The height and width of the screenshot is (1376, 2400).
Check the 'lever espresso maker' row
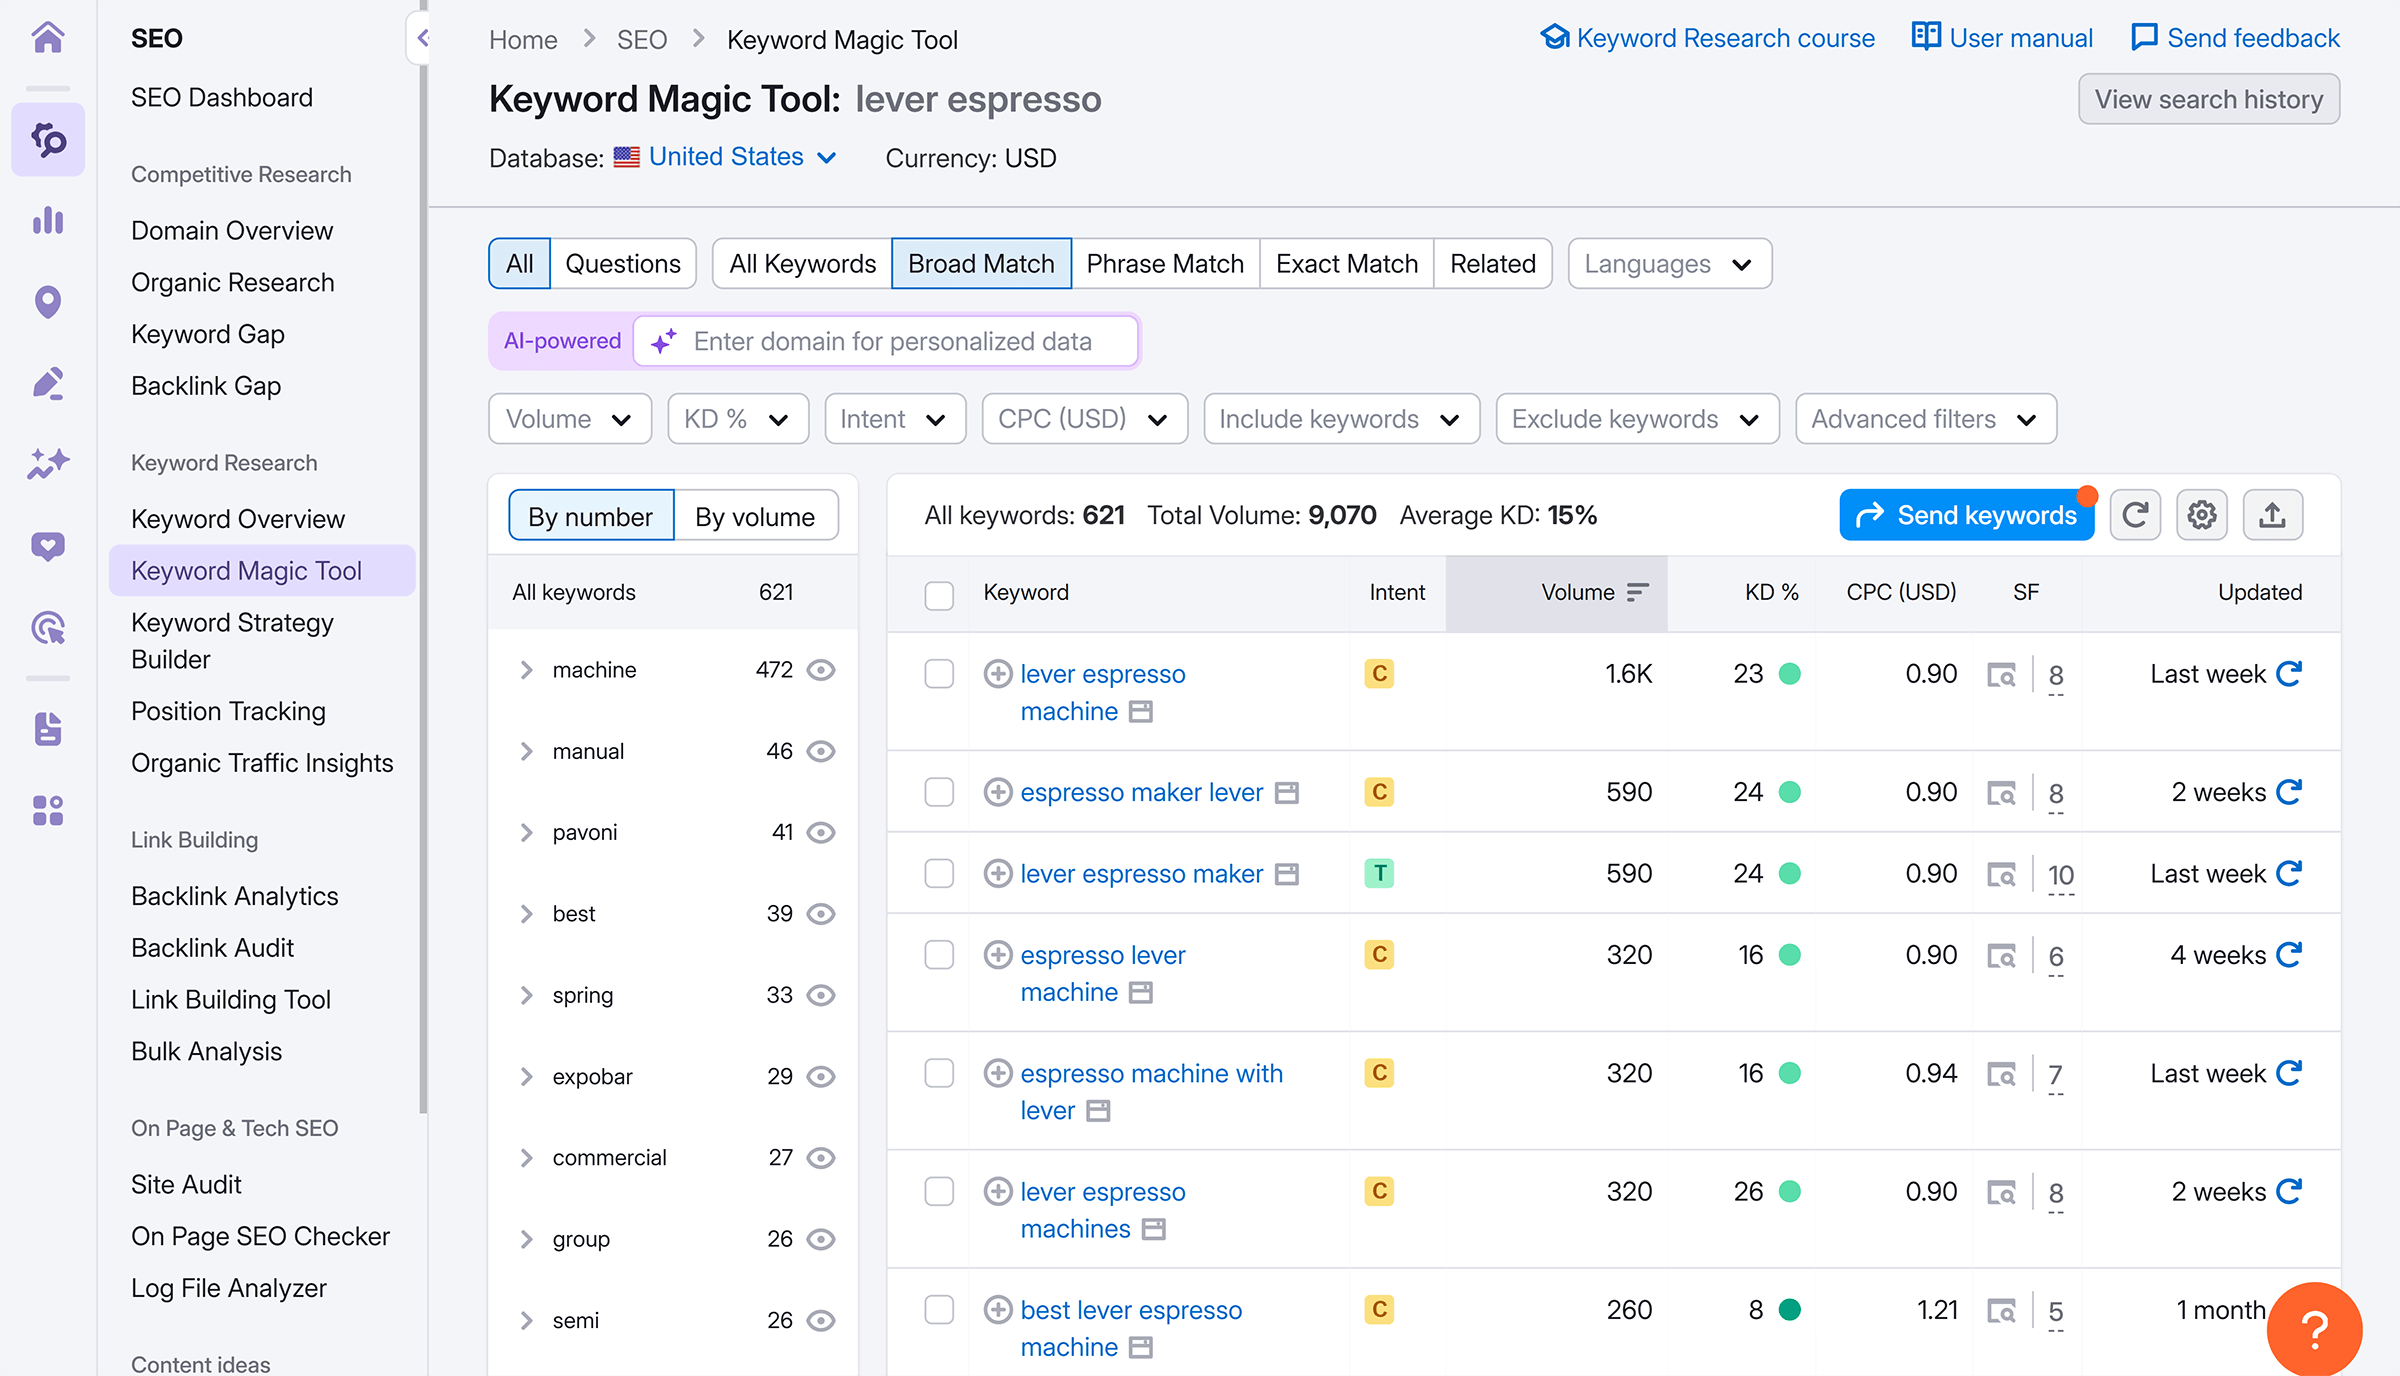[939, 874]
